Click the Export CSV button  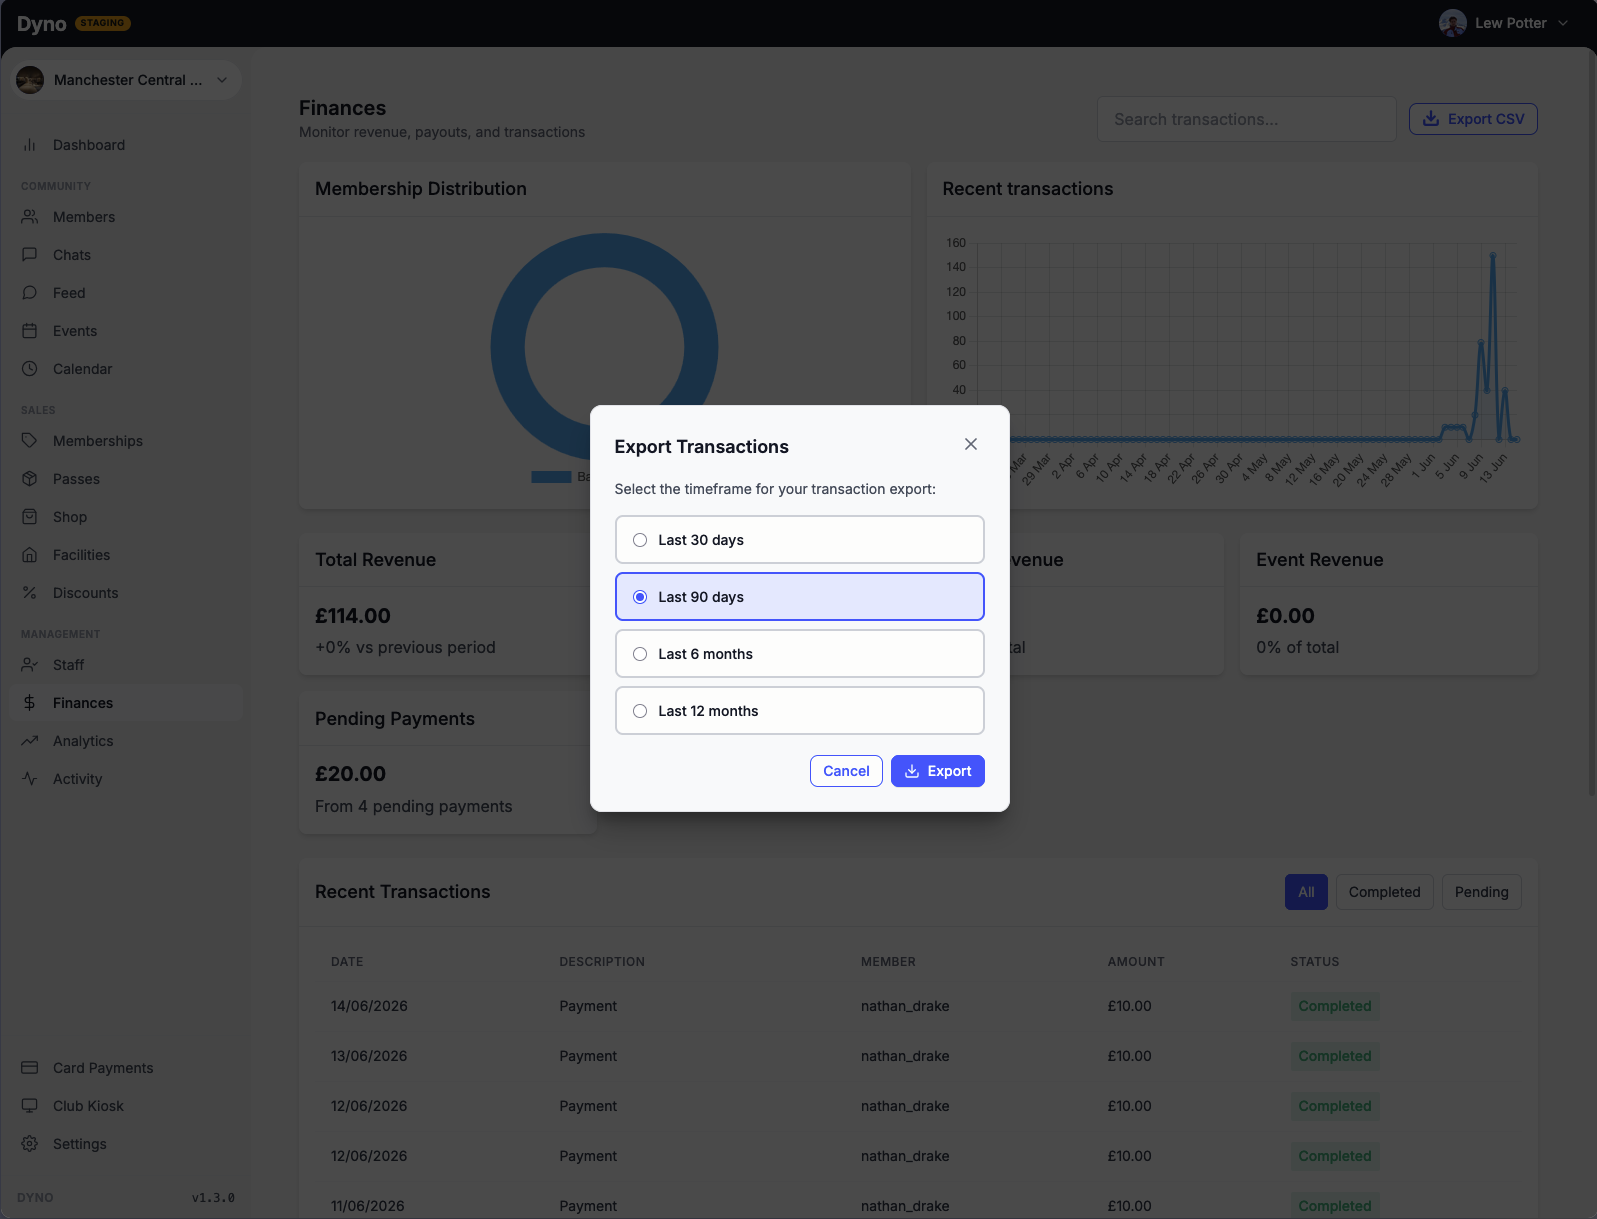(1473, 119)
